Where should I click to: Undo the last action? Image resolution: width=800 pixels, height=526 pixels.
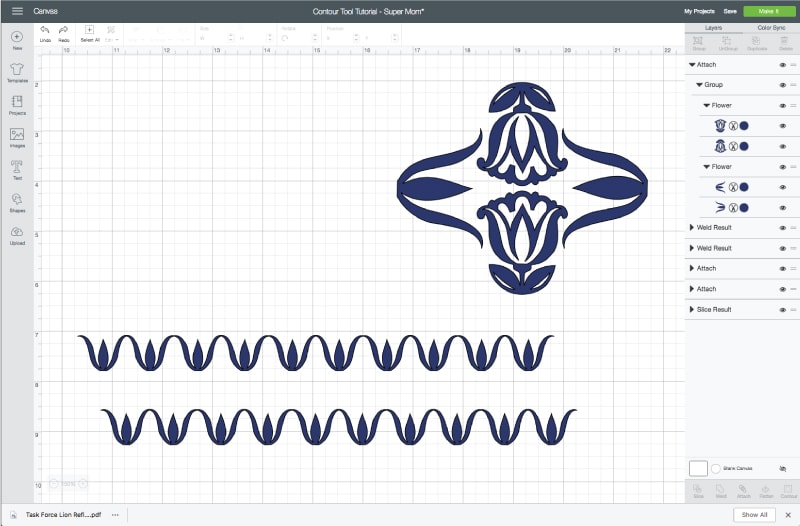click(x=45, y=32)
